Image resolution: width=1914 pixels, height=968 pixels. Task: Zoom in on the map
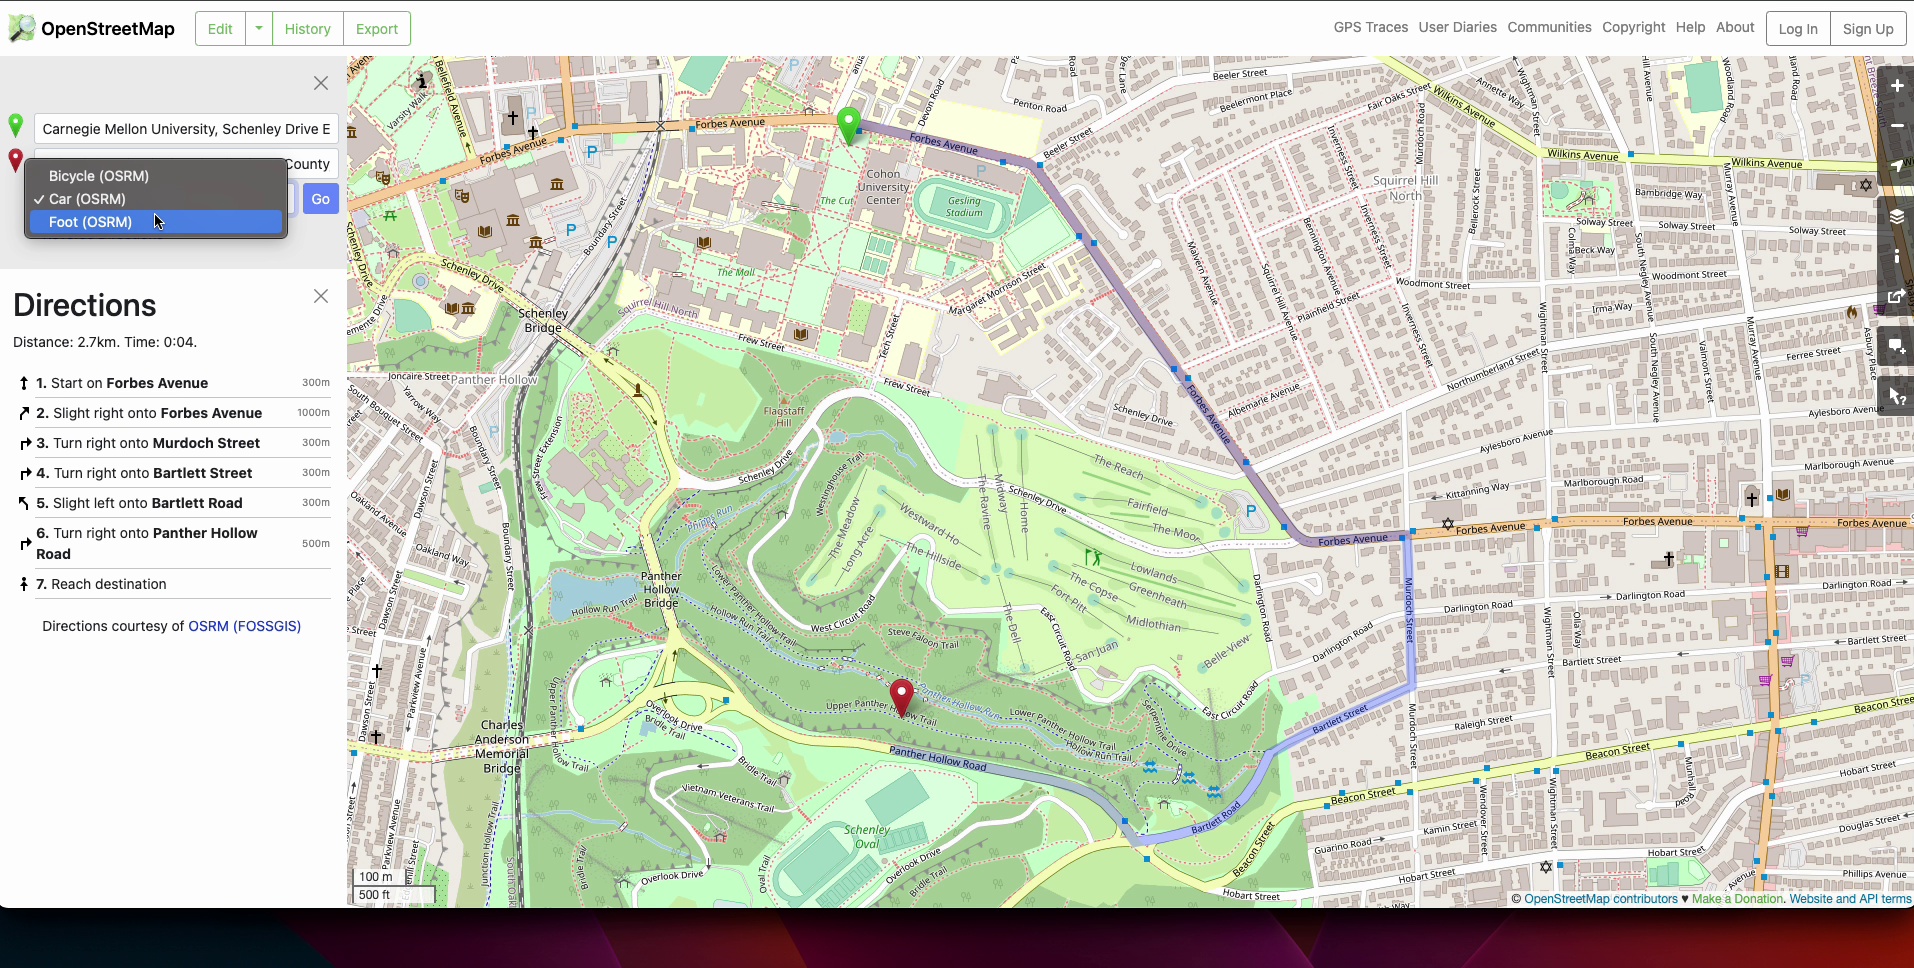pyautogui.click(x=1896, y=86)
